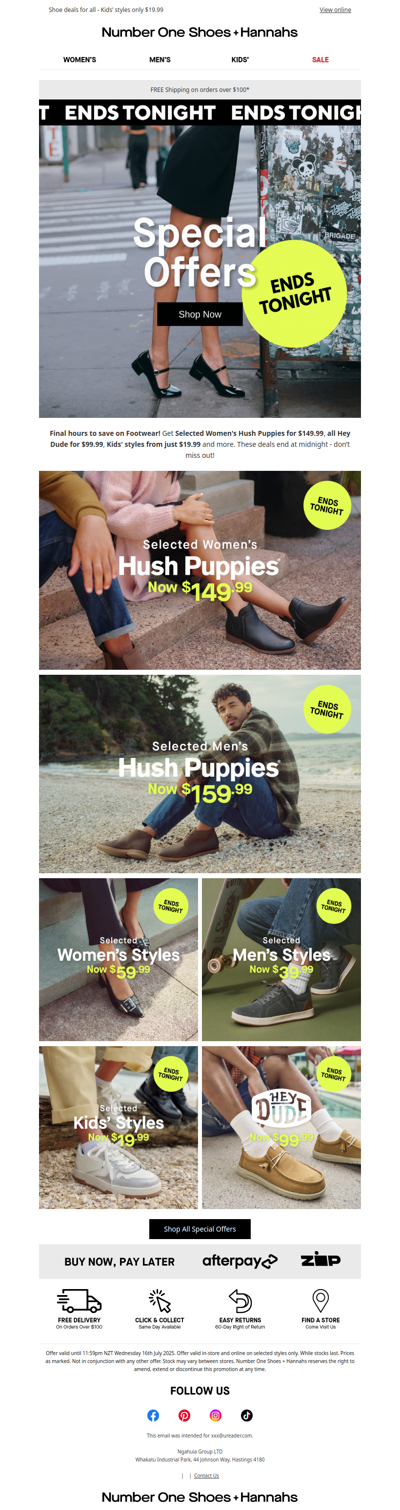Click the Contact Us footer link
The width and height of the screenshot is (400, 1510).
click(x=206, y=1475)
